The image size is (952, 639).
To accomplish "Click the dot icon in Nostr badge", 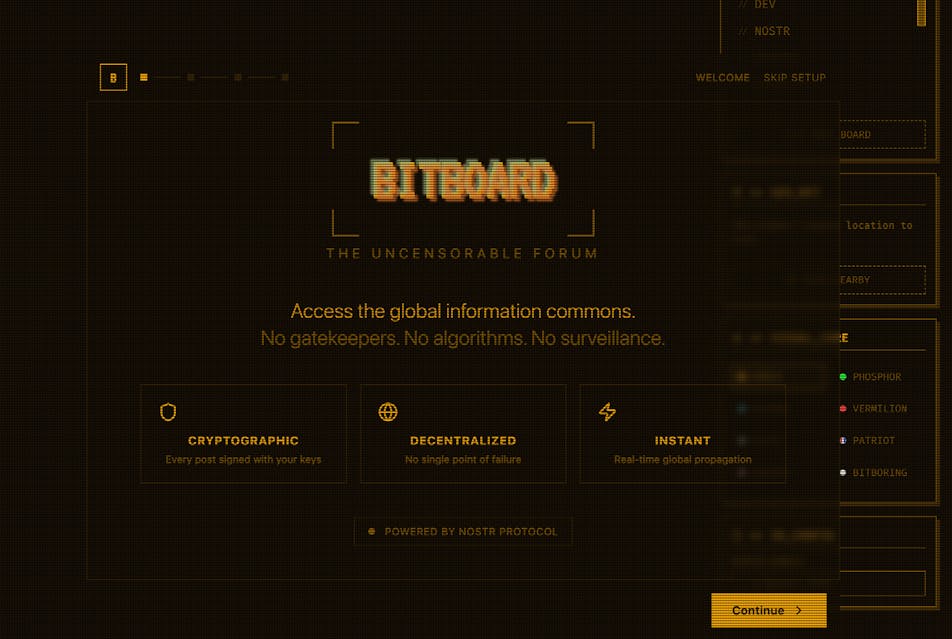I will point(372,532).
